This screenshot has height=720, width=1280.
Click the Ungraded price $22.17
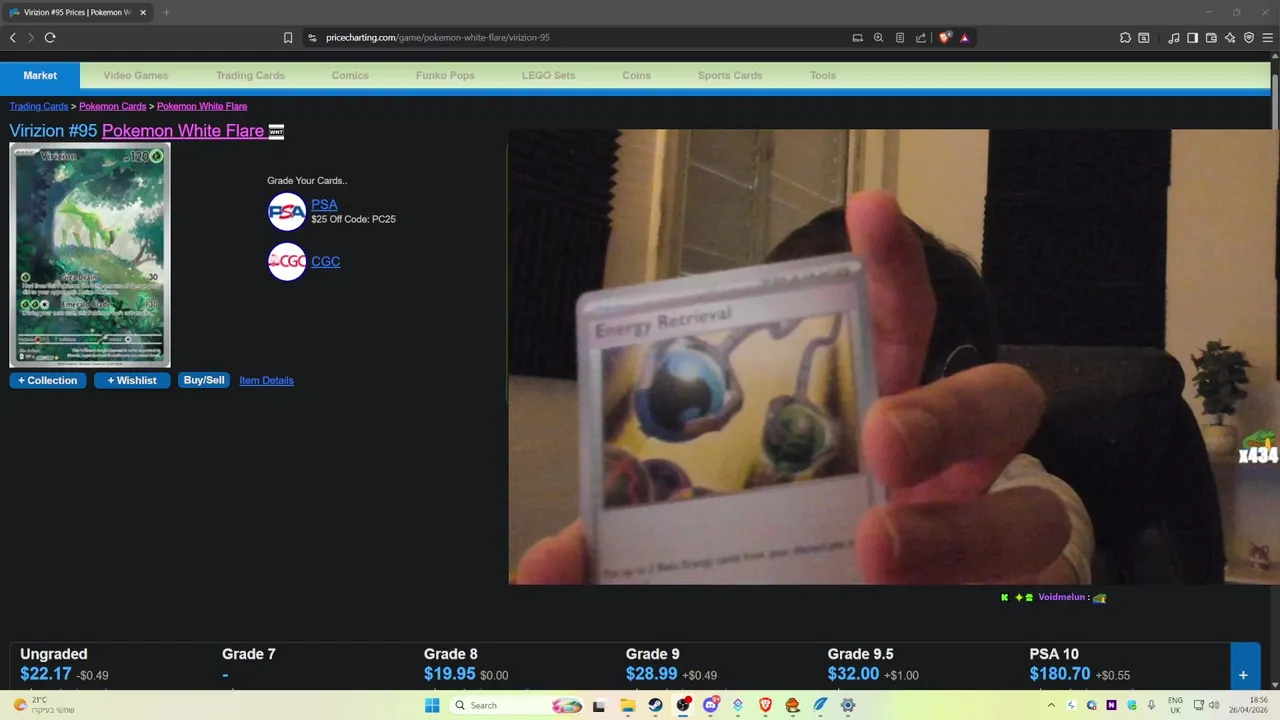[x=45, y=675]
